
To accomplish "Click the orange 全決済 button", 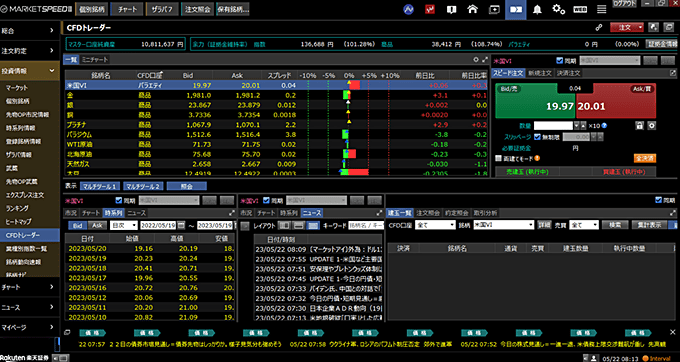I will [645, 158].
